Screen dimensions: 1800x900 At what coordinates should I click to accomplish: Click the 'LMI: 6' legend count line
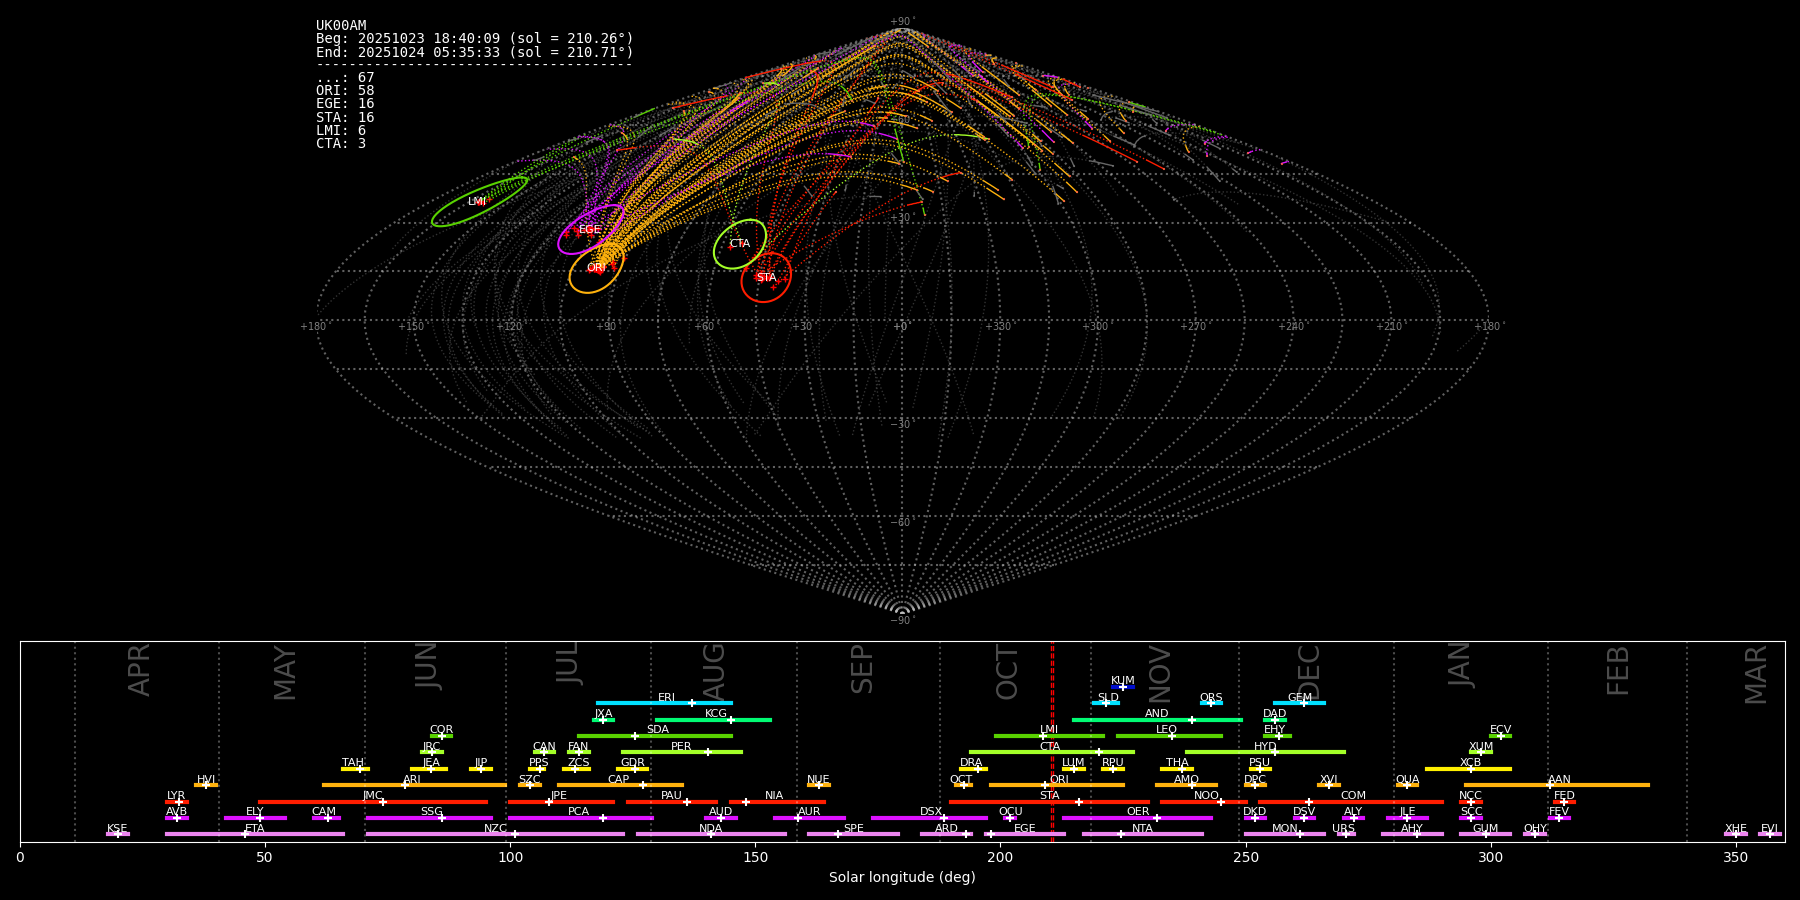pos(341,131)
